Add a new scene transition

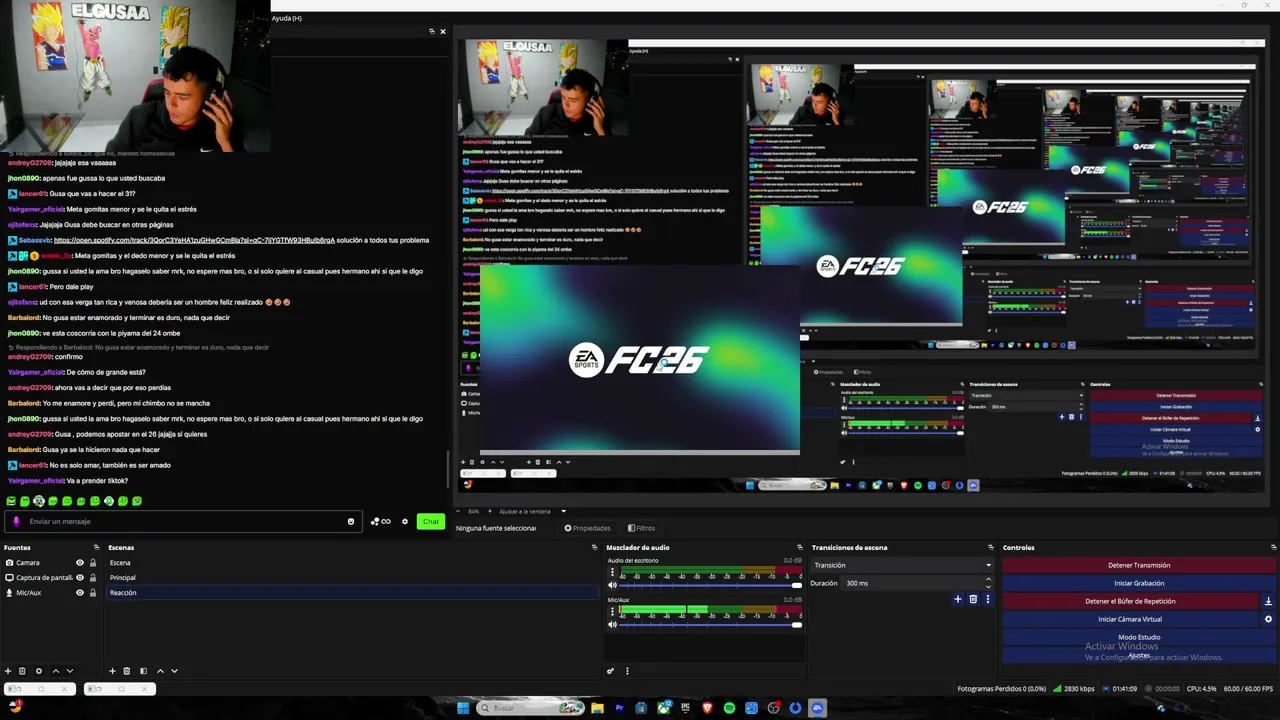coord(958,599)
